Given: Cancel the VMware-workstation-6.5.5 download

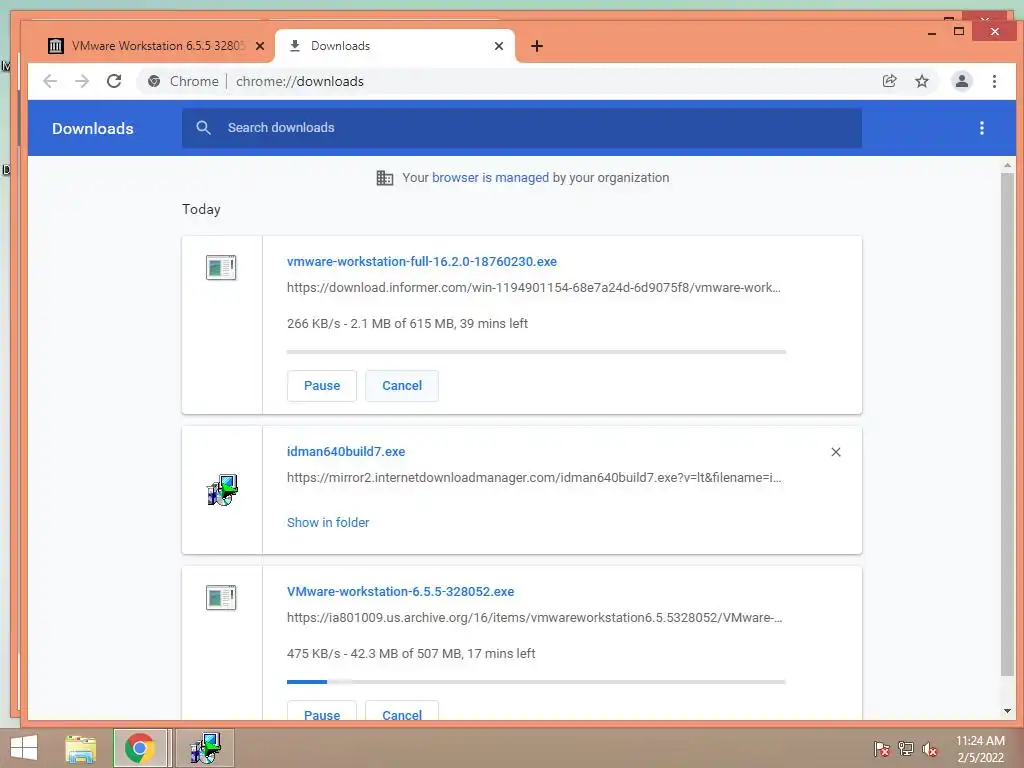Looking at the screenshot, I should (x=402, y=712).
